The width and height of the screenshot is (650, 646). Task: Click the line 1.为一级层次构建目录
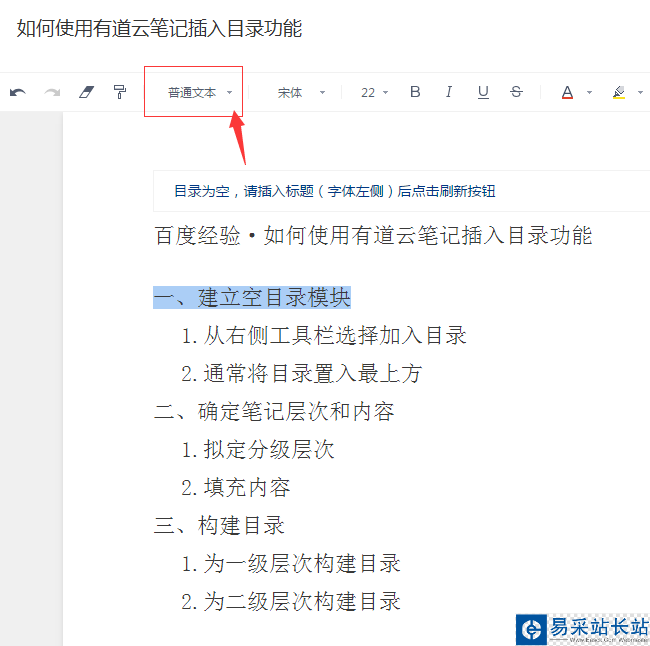(291, 563)
